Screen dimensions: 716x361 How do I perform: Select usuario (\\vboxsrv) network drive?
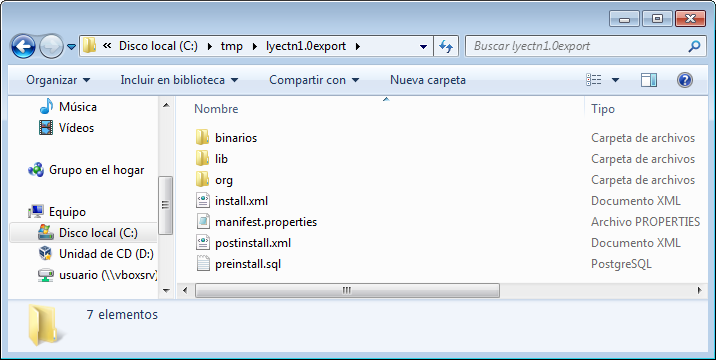pyautogui.click(x=108, y=275)
